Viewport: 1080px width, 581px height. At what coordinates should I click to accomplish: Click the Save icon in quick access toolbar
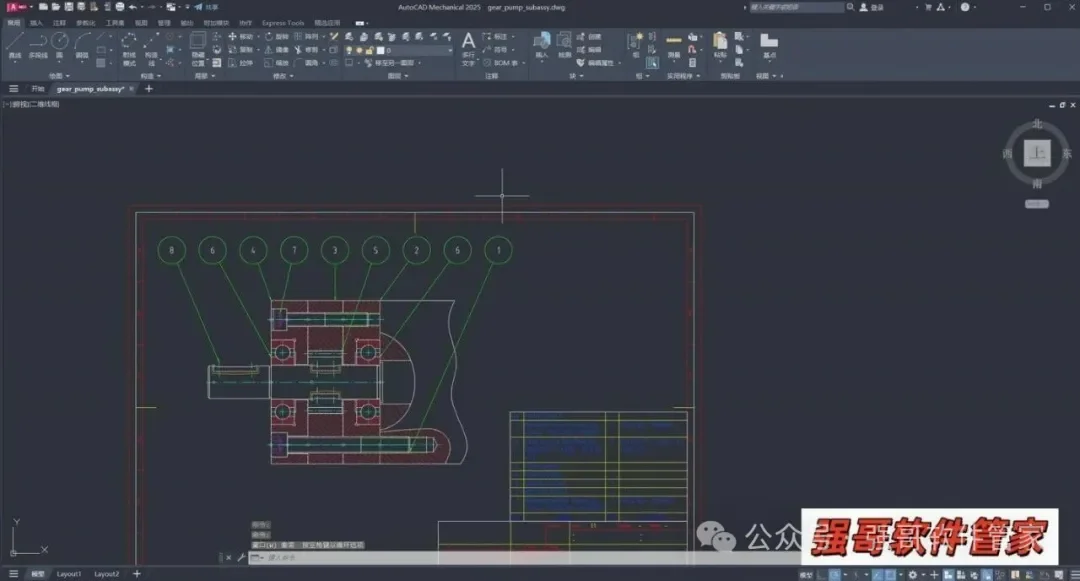point(68,7)
